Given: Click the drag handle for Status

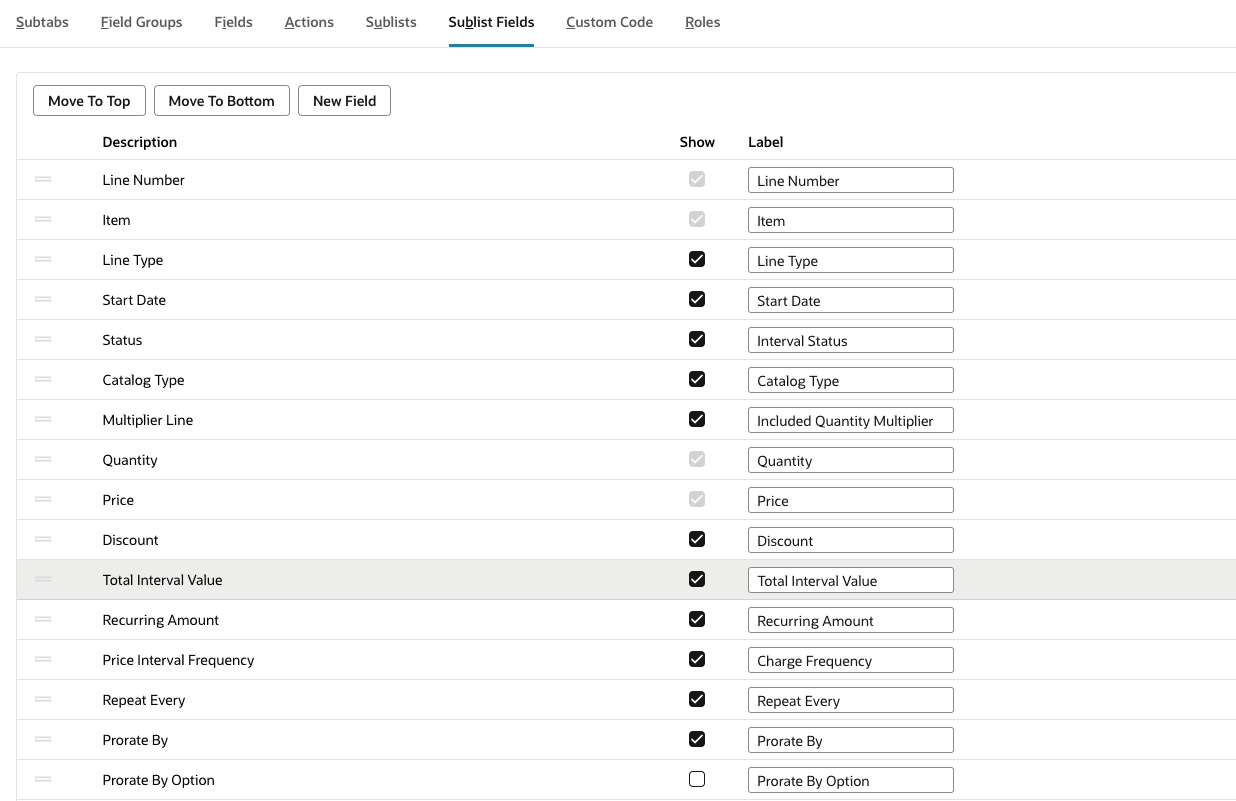Looking at the screenshot, I should pos(43,339).
